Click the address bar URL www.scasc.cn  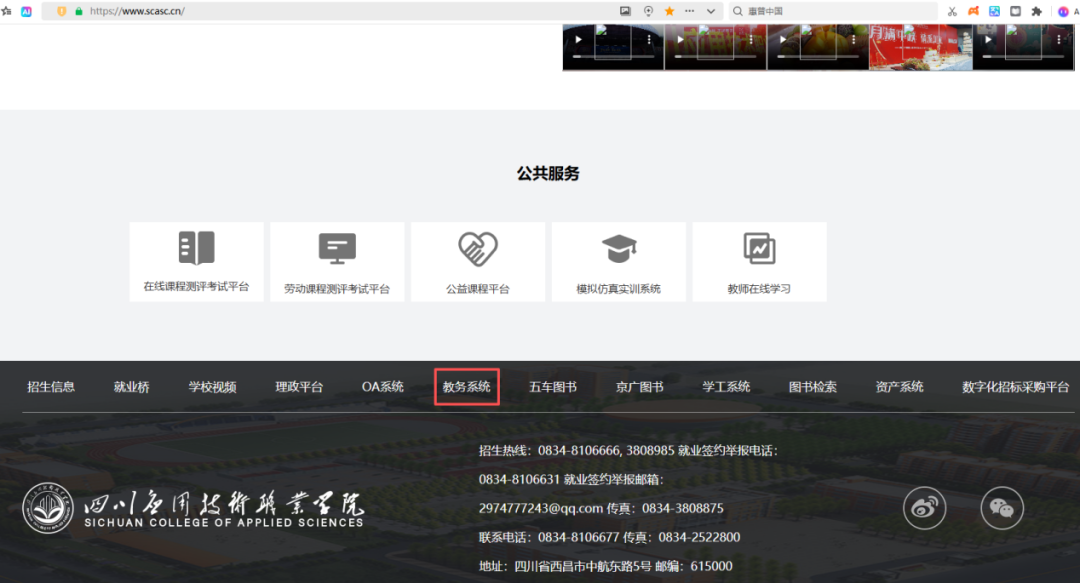137,11
